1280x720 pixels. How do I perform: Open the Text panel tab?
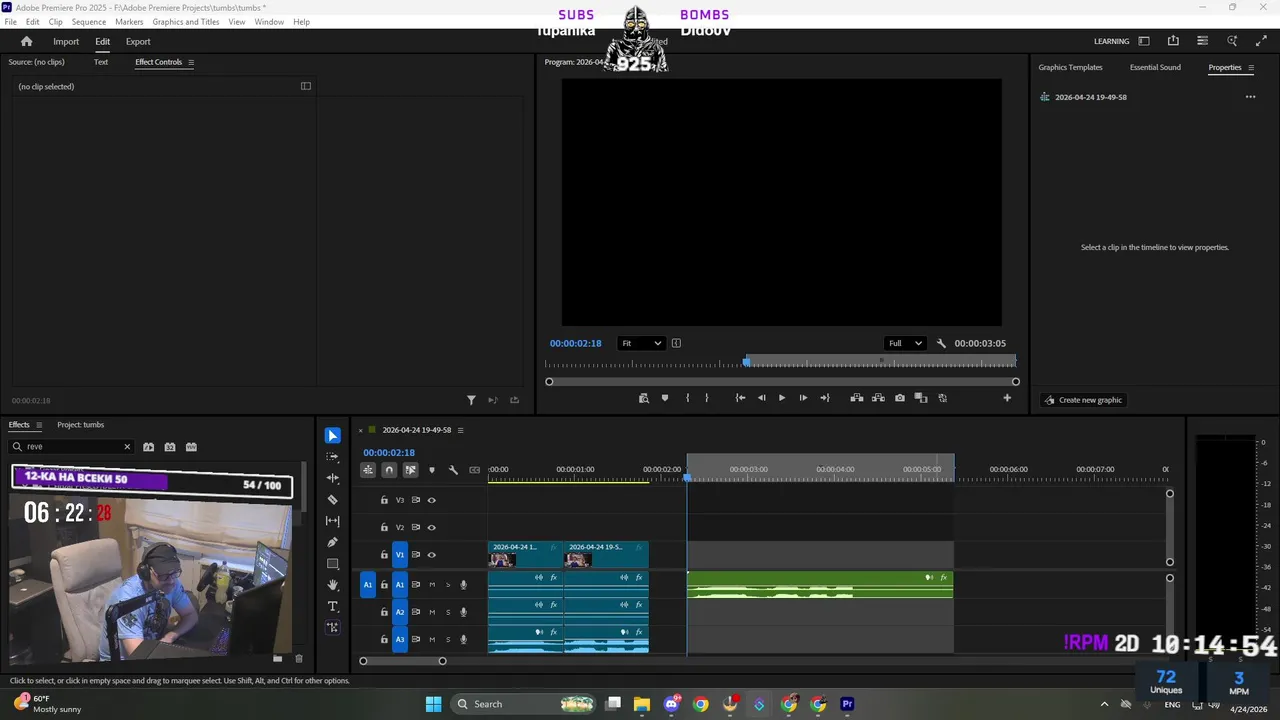(x=101, y=62)
